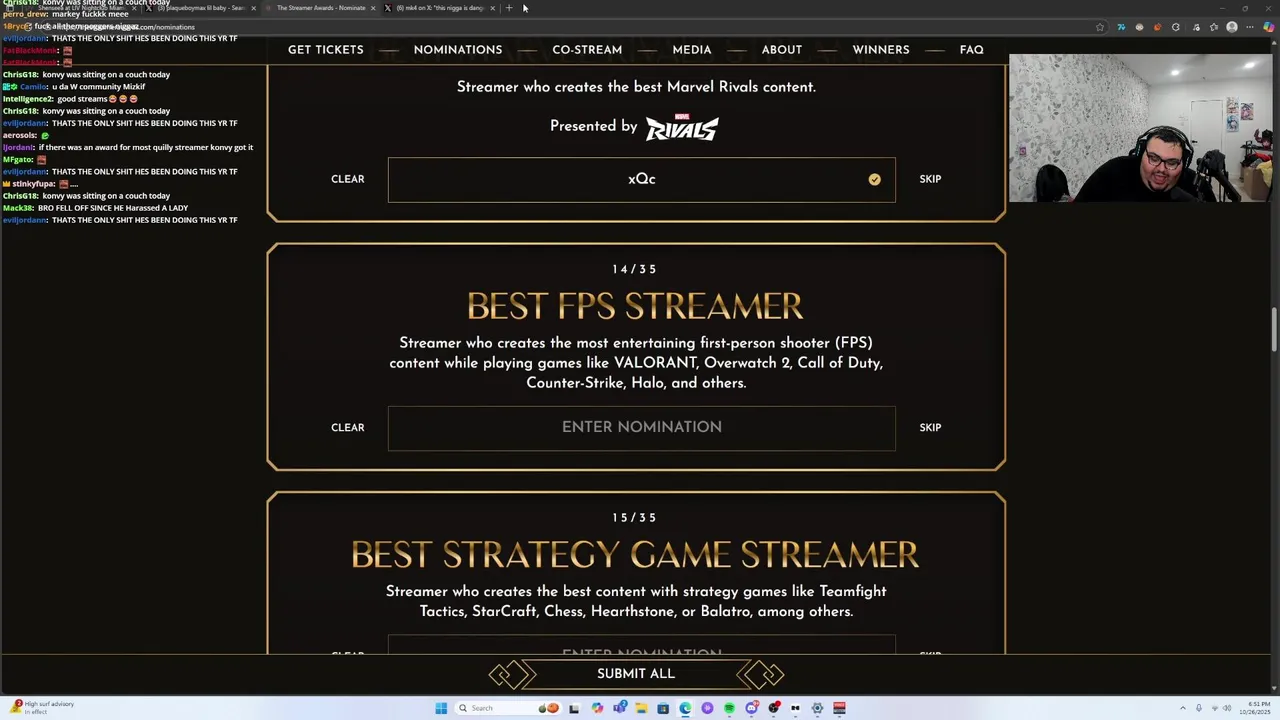Open a new browser tab
This screenshot has width=1280, height=720.
click(x=509, y=8)
